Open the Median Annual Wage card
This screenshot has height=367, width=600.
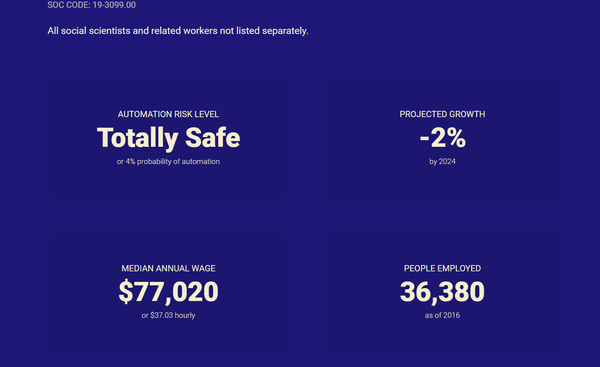coord(168,293)
